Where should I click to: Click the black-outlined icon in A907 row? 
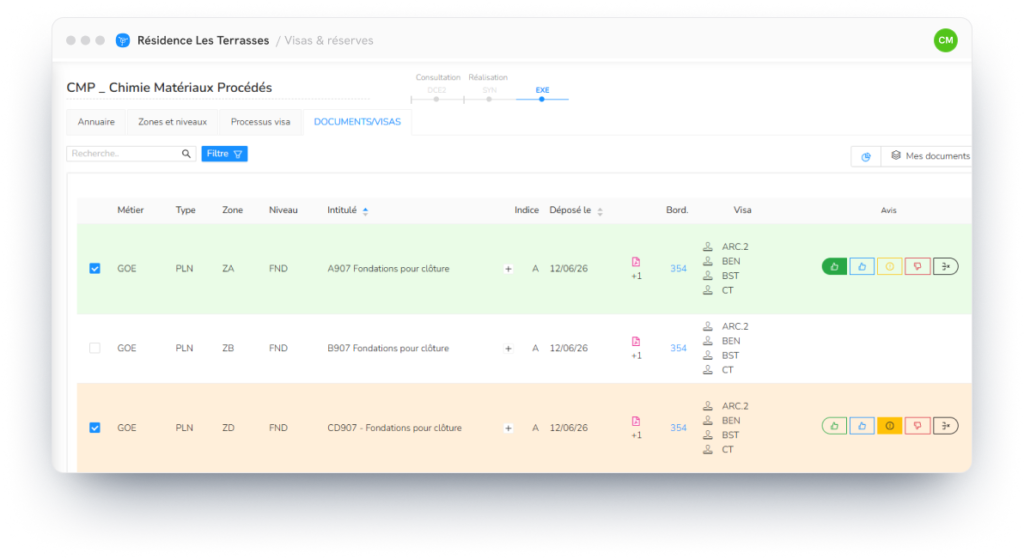pyautogui.click(x=946, y=266)
